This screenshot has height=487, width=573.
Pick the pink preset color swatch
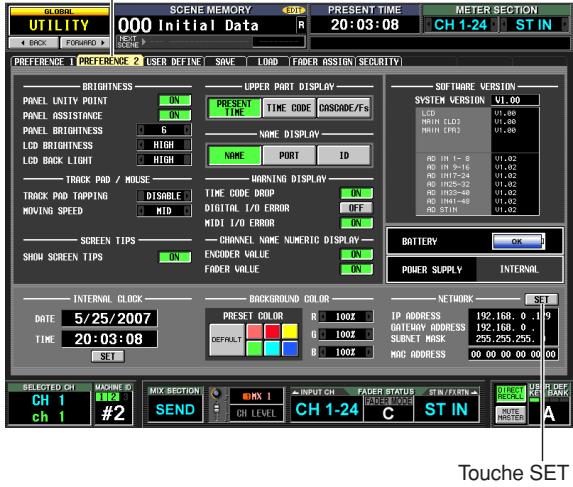pyautogui.click(x=254, y=332)
